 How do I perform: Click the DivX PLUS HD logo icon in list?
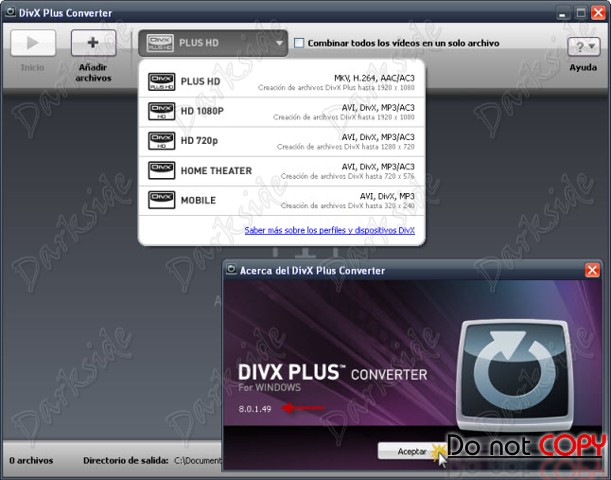point(161,82)
